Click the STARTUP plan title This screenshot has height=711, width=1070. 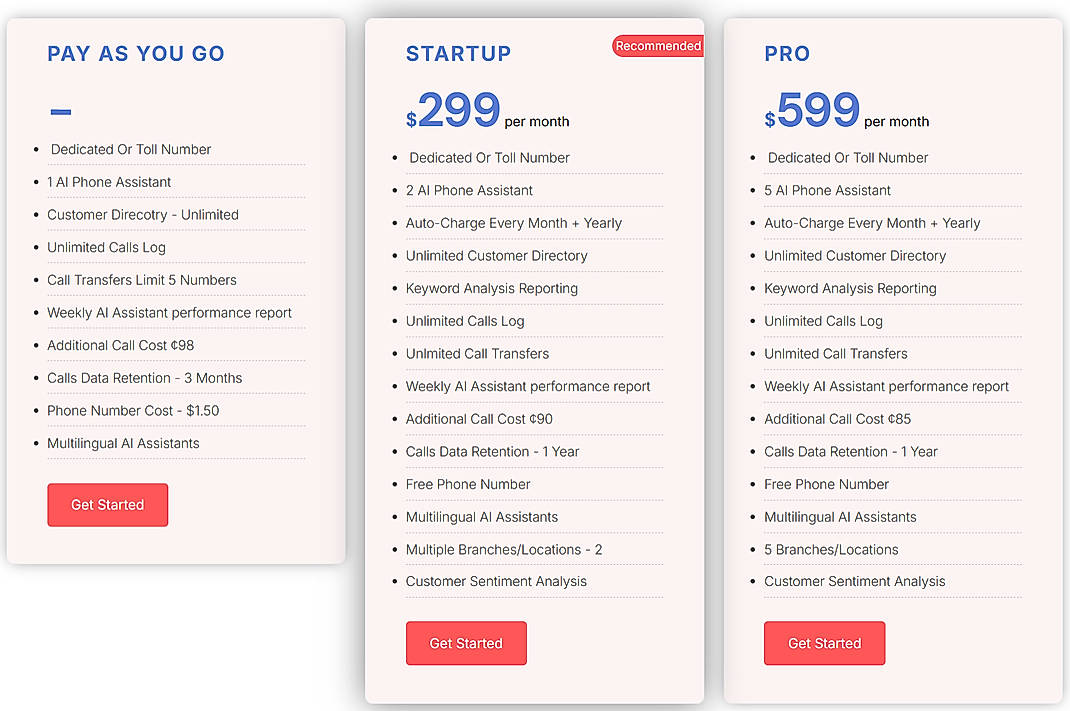pos(459,54)
